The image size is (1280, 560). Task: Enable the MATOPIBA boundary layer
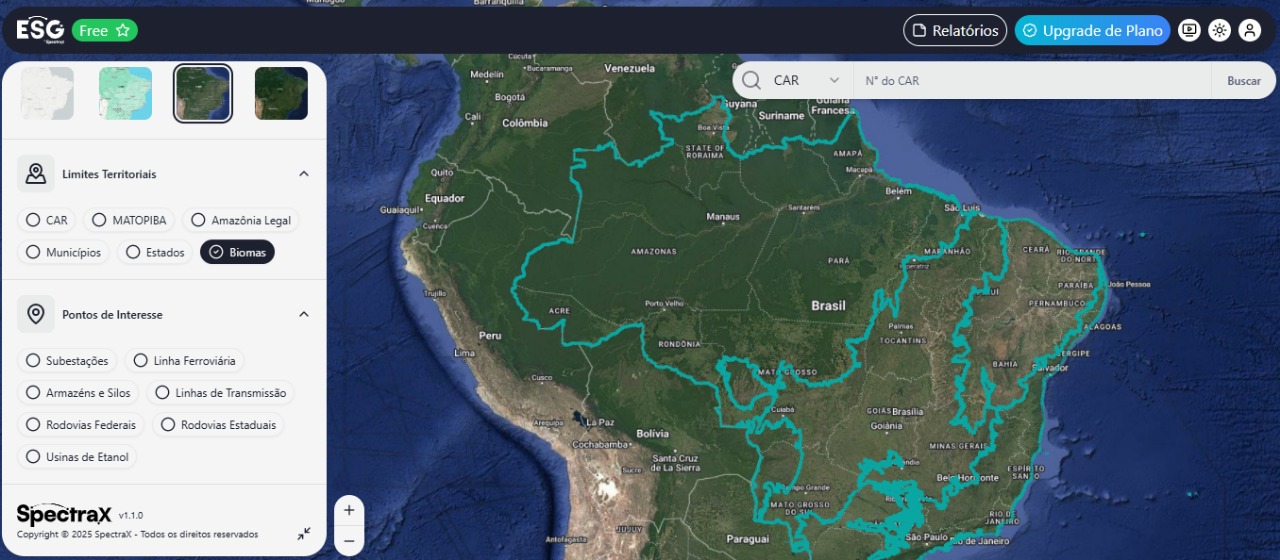pyautogui.click(x=129, y=220)
